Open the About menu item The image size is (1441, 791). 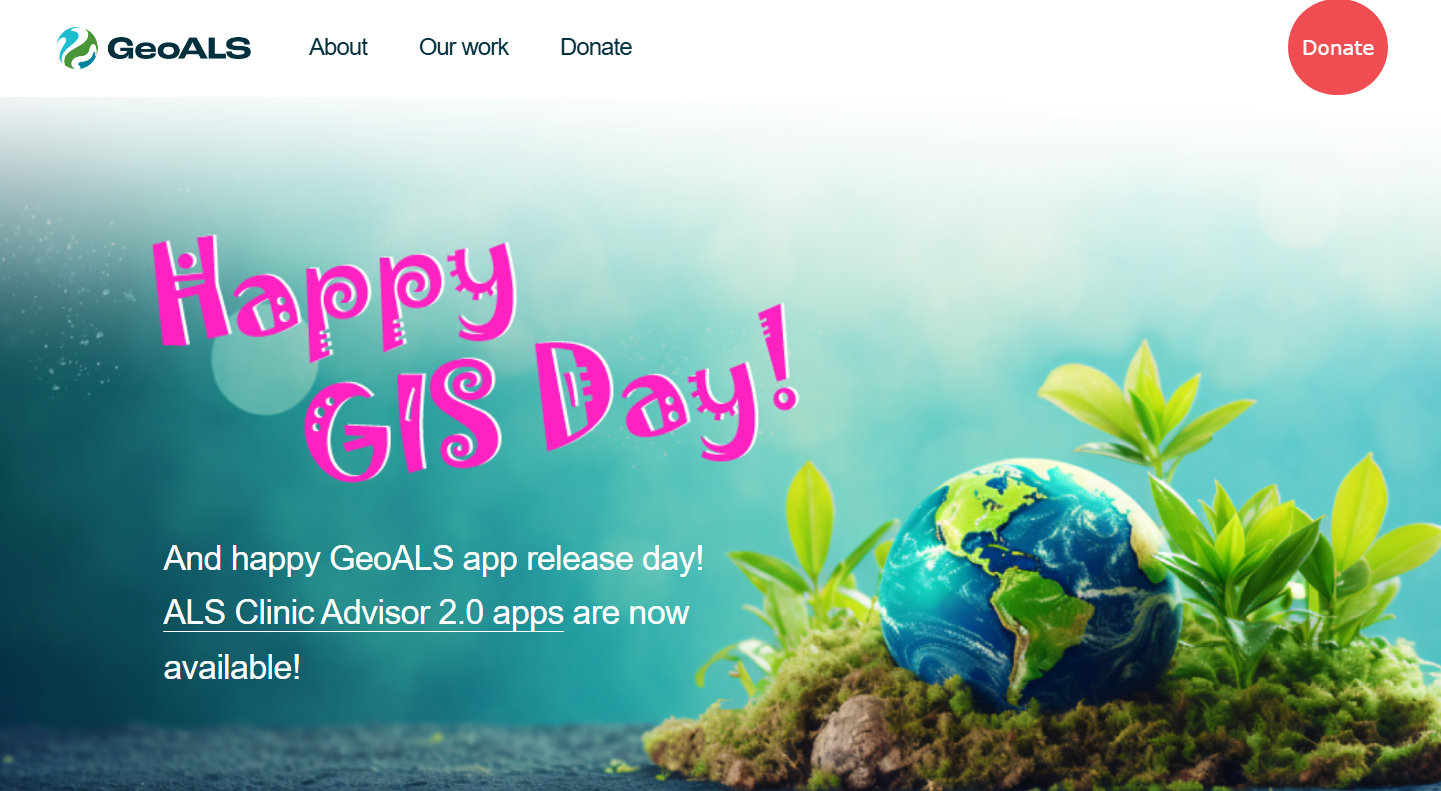[338, 47]
